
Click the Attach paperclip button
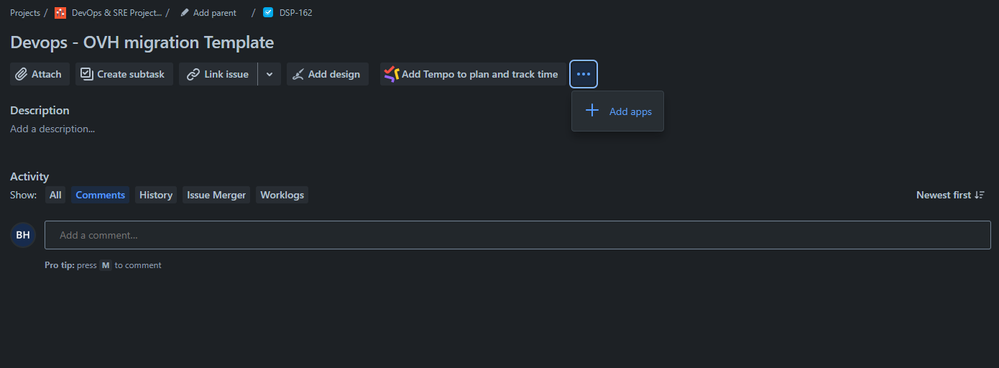(40, 74)
